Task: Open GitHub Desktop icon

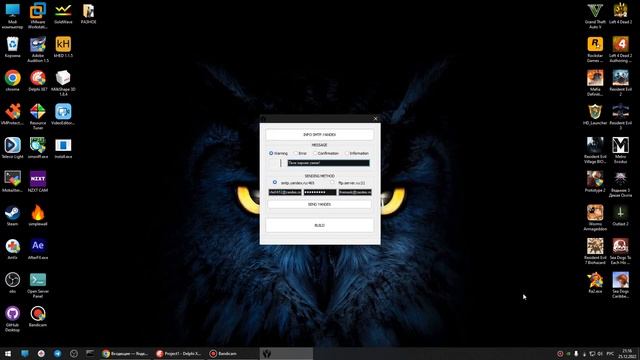Action: click(x=13, y=318)
